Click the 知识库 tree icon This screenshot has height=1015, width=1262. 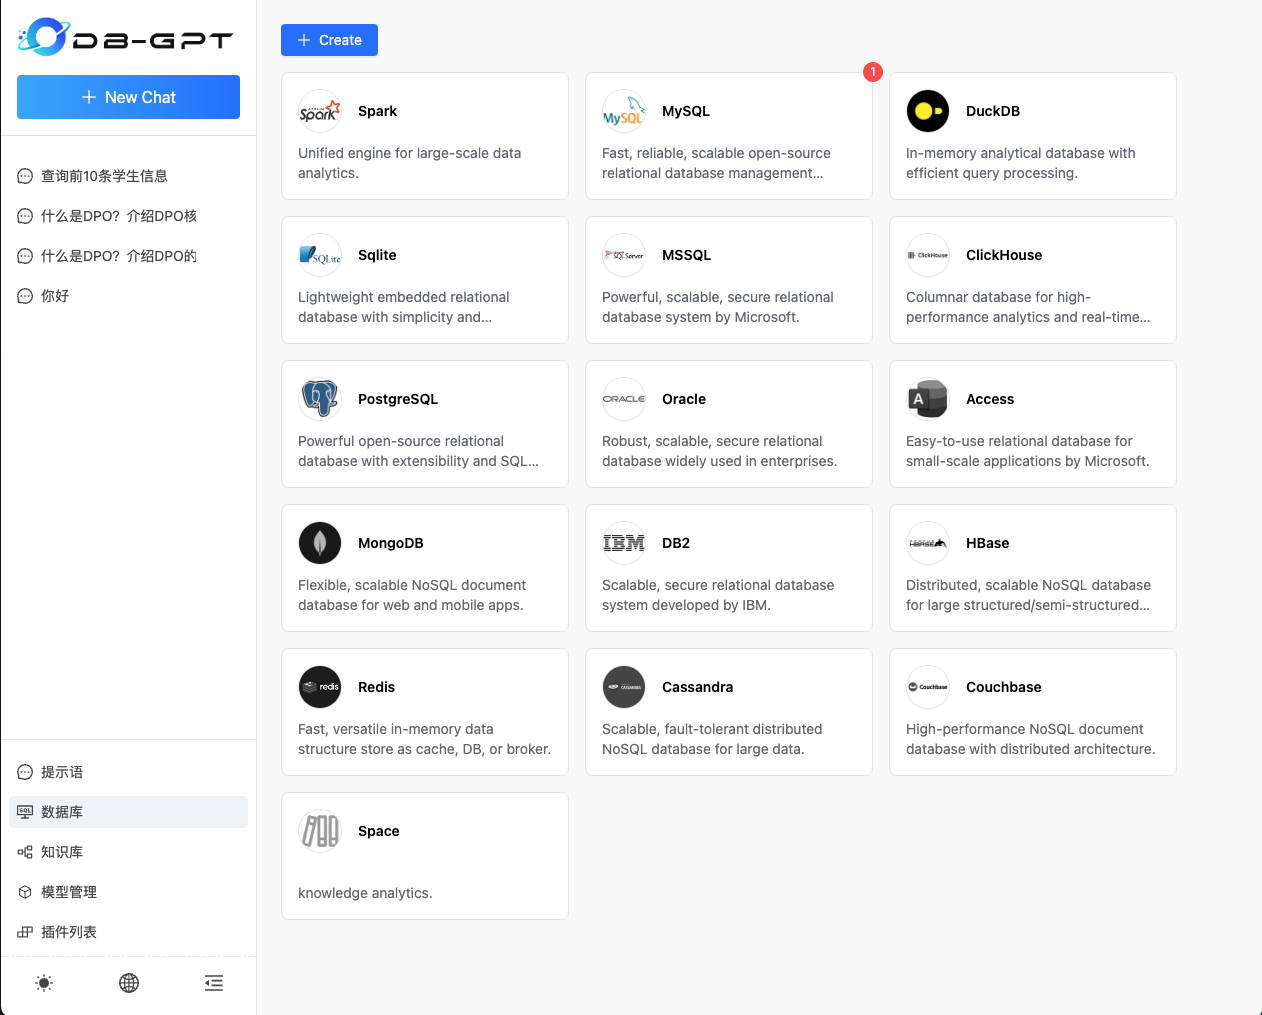[25, 852]
